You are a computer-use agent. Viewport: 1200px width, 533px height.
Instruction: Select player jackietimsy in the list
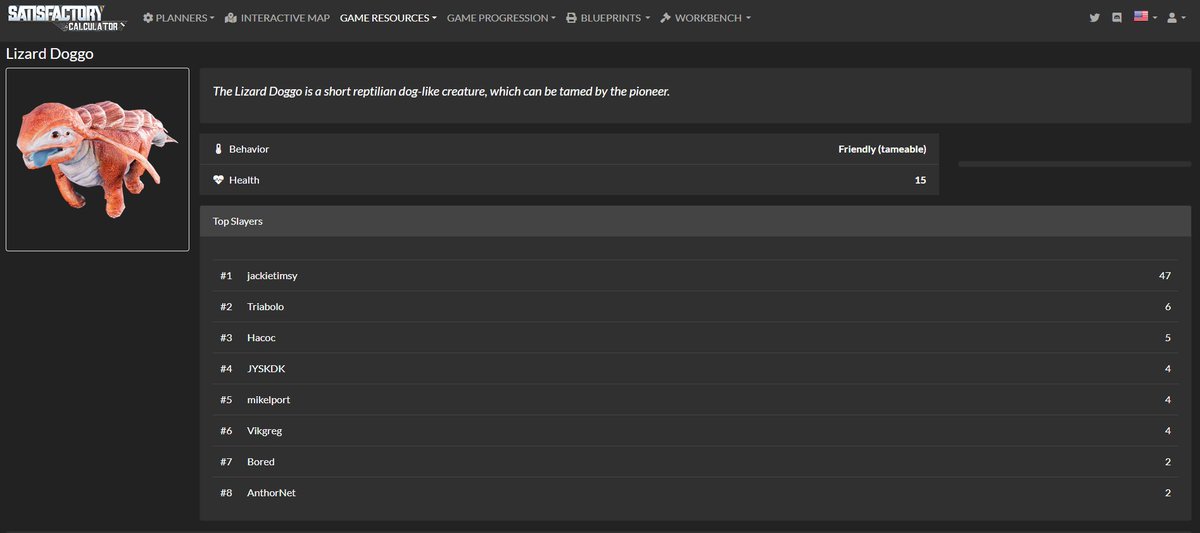pyautogui.click(x=272, y=275)
